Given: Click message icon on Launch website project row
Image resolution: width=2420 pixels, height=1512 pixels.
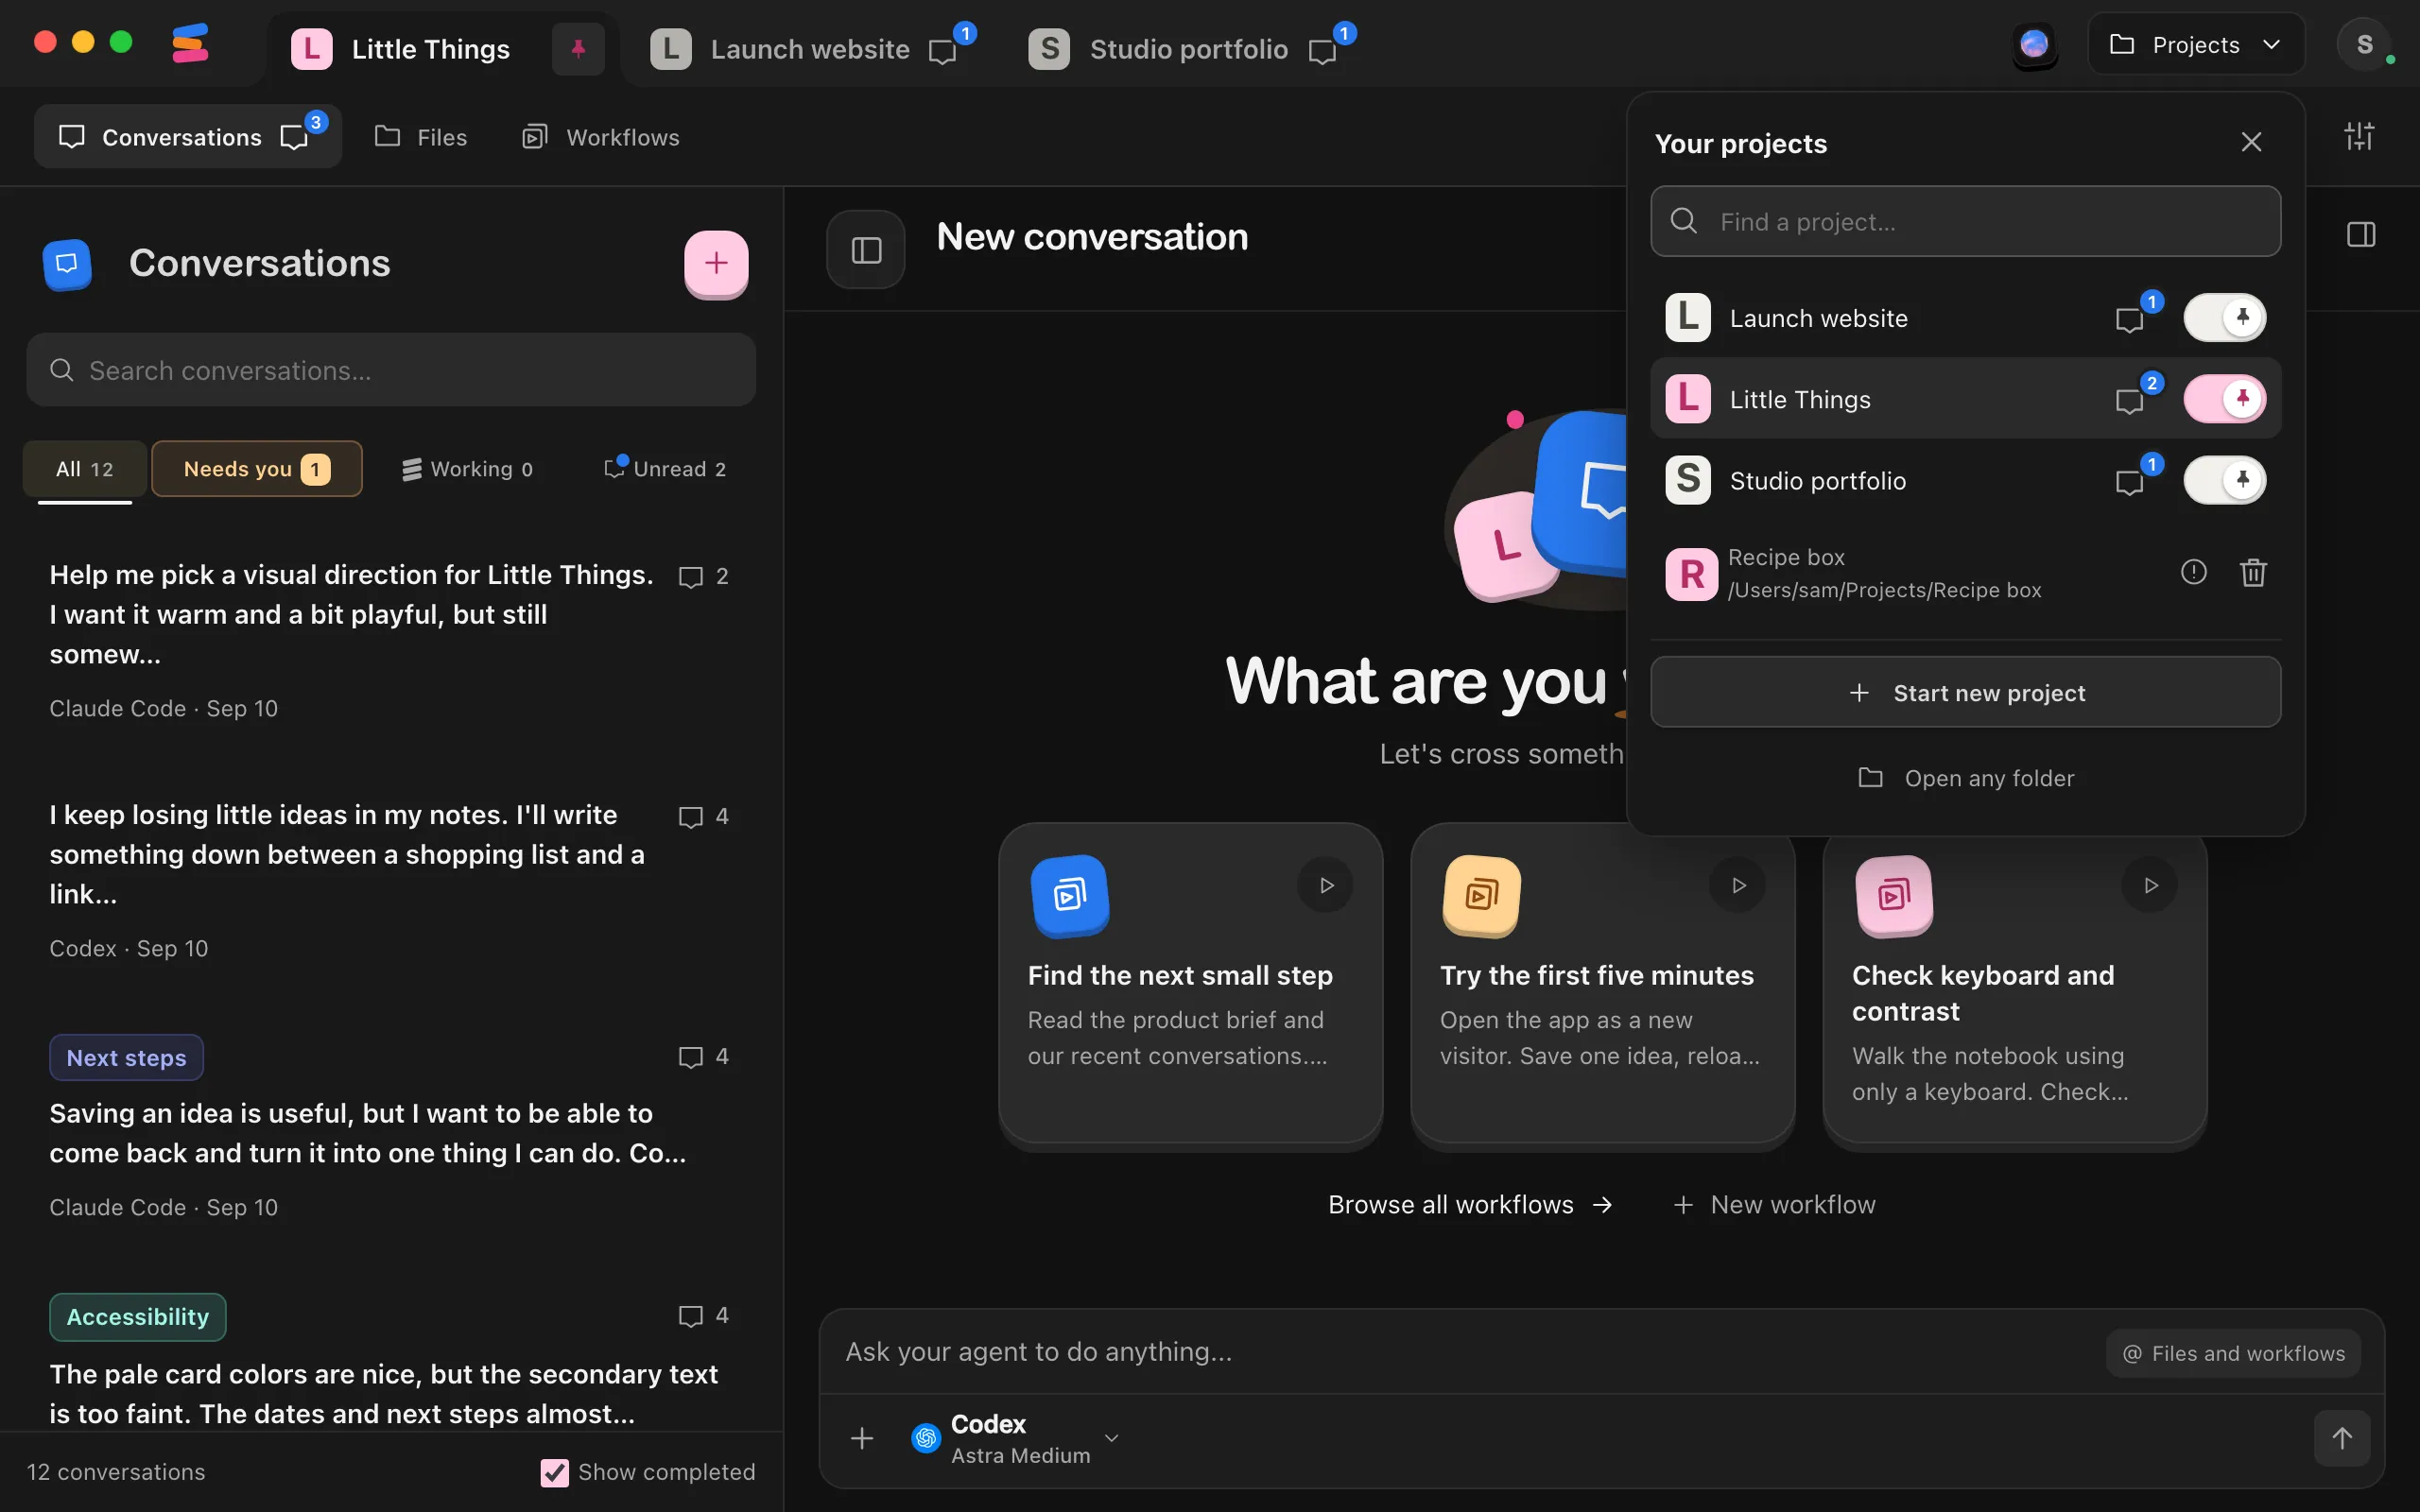Looking at the screenshot, I should (2130, 320).
